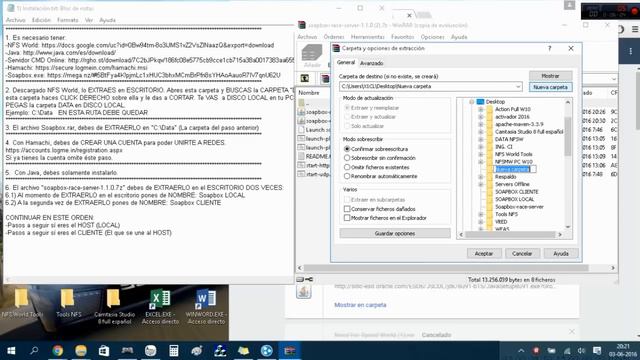Open taskbar search magnifier
This screenshot has width=640, height=360.
34,351
